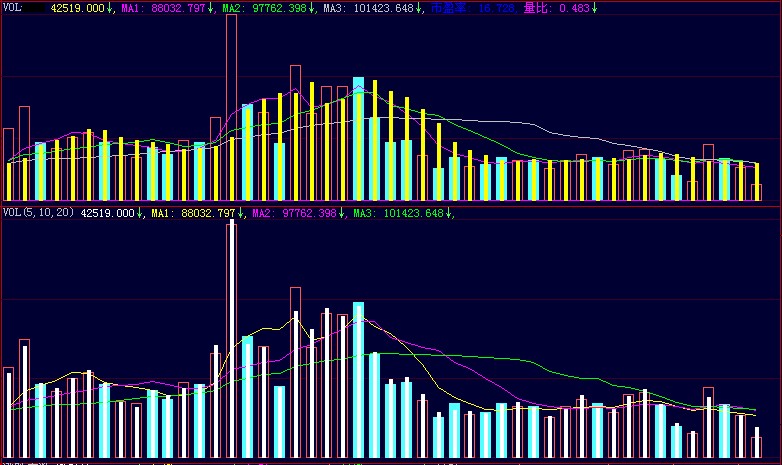Click the down arrow after lower panel 42519.000
This screenshot has width=782, height=465.
[x=139, y=213]
